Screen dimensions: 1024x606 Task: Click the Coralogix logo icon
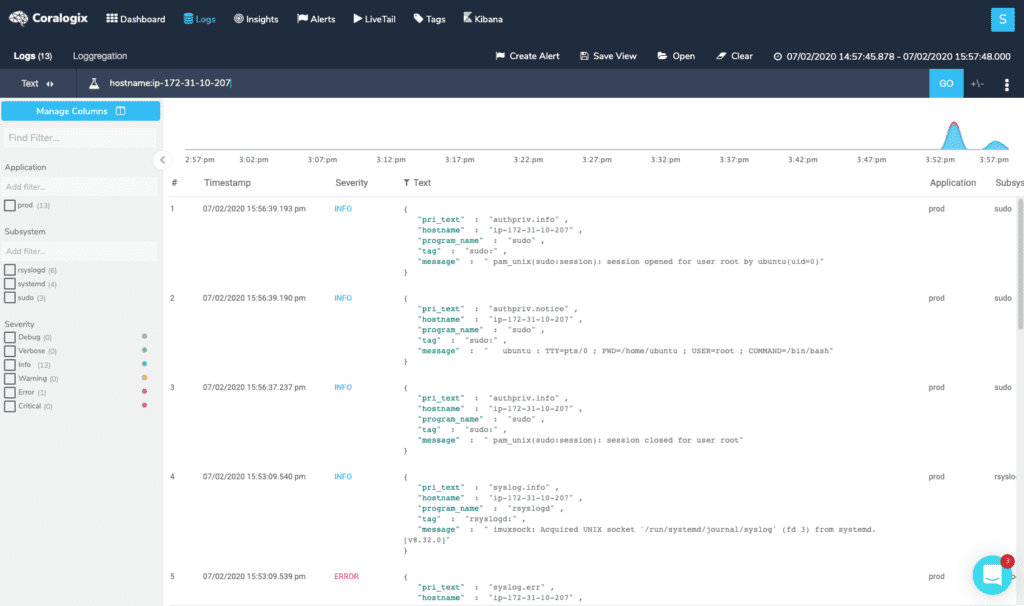(18, 18)
